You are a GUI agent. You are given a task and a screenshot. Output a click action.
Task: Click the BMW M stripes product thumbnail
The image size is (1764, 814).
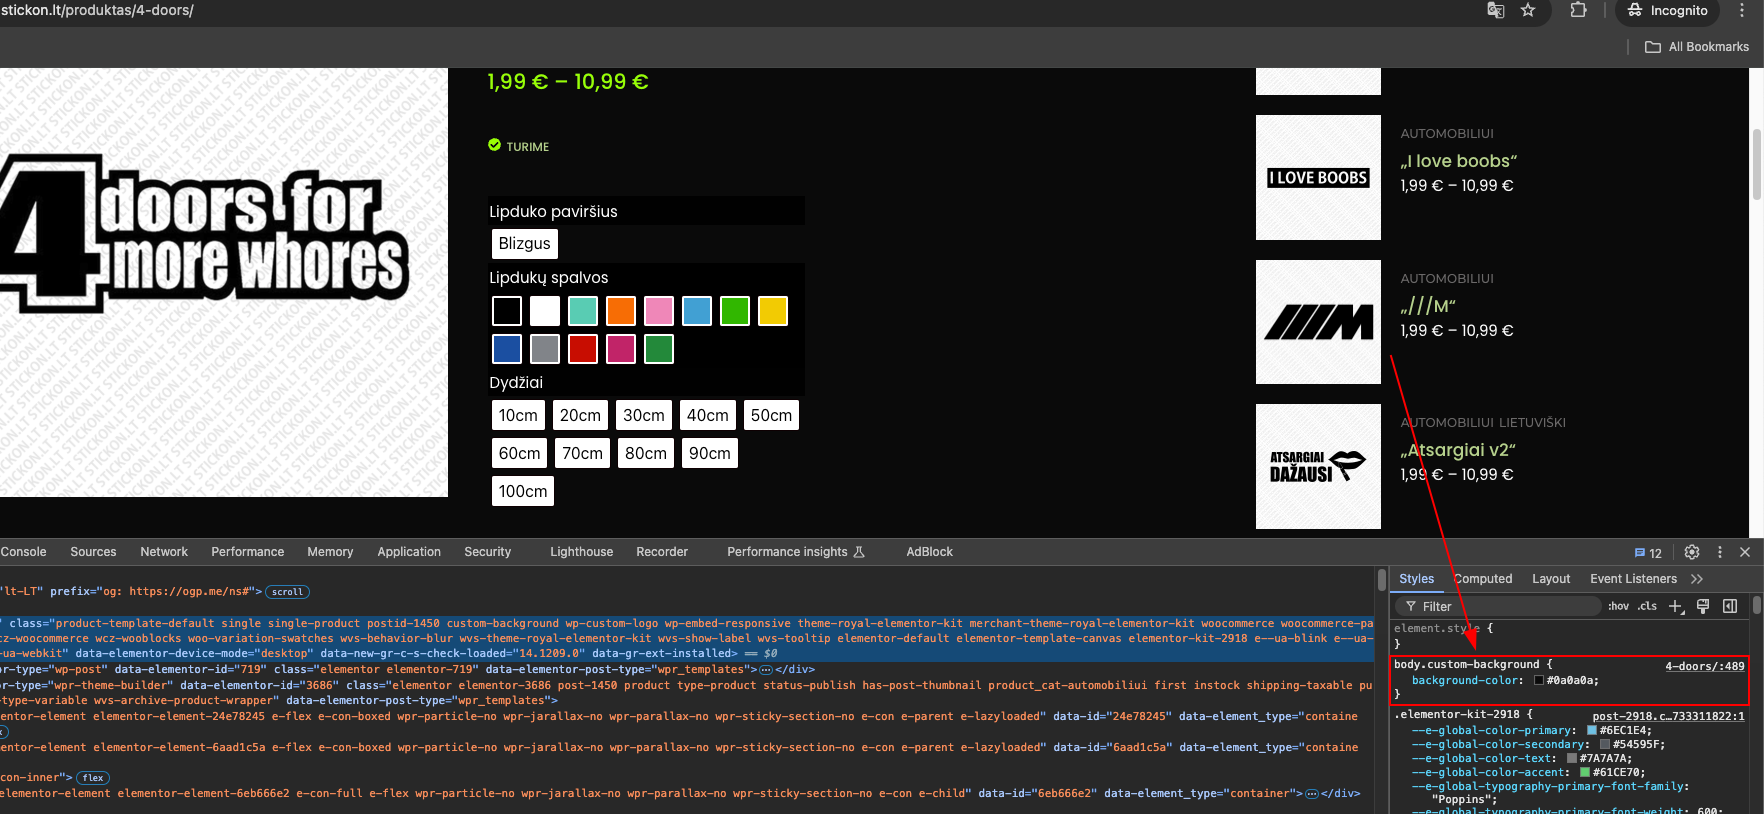(1318, 322)
